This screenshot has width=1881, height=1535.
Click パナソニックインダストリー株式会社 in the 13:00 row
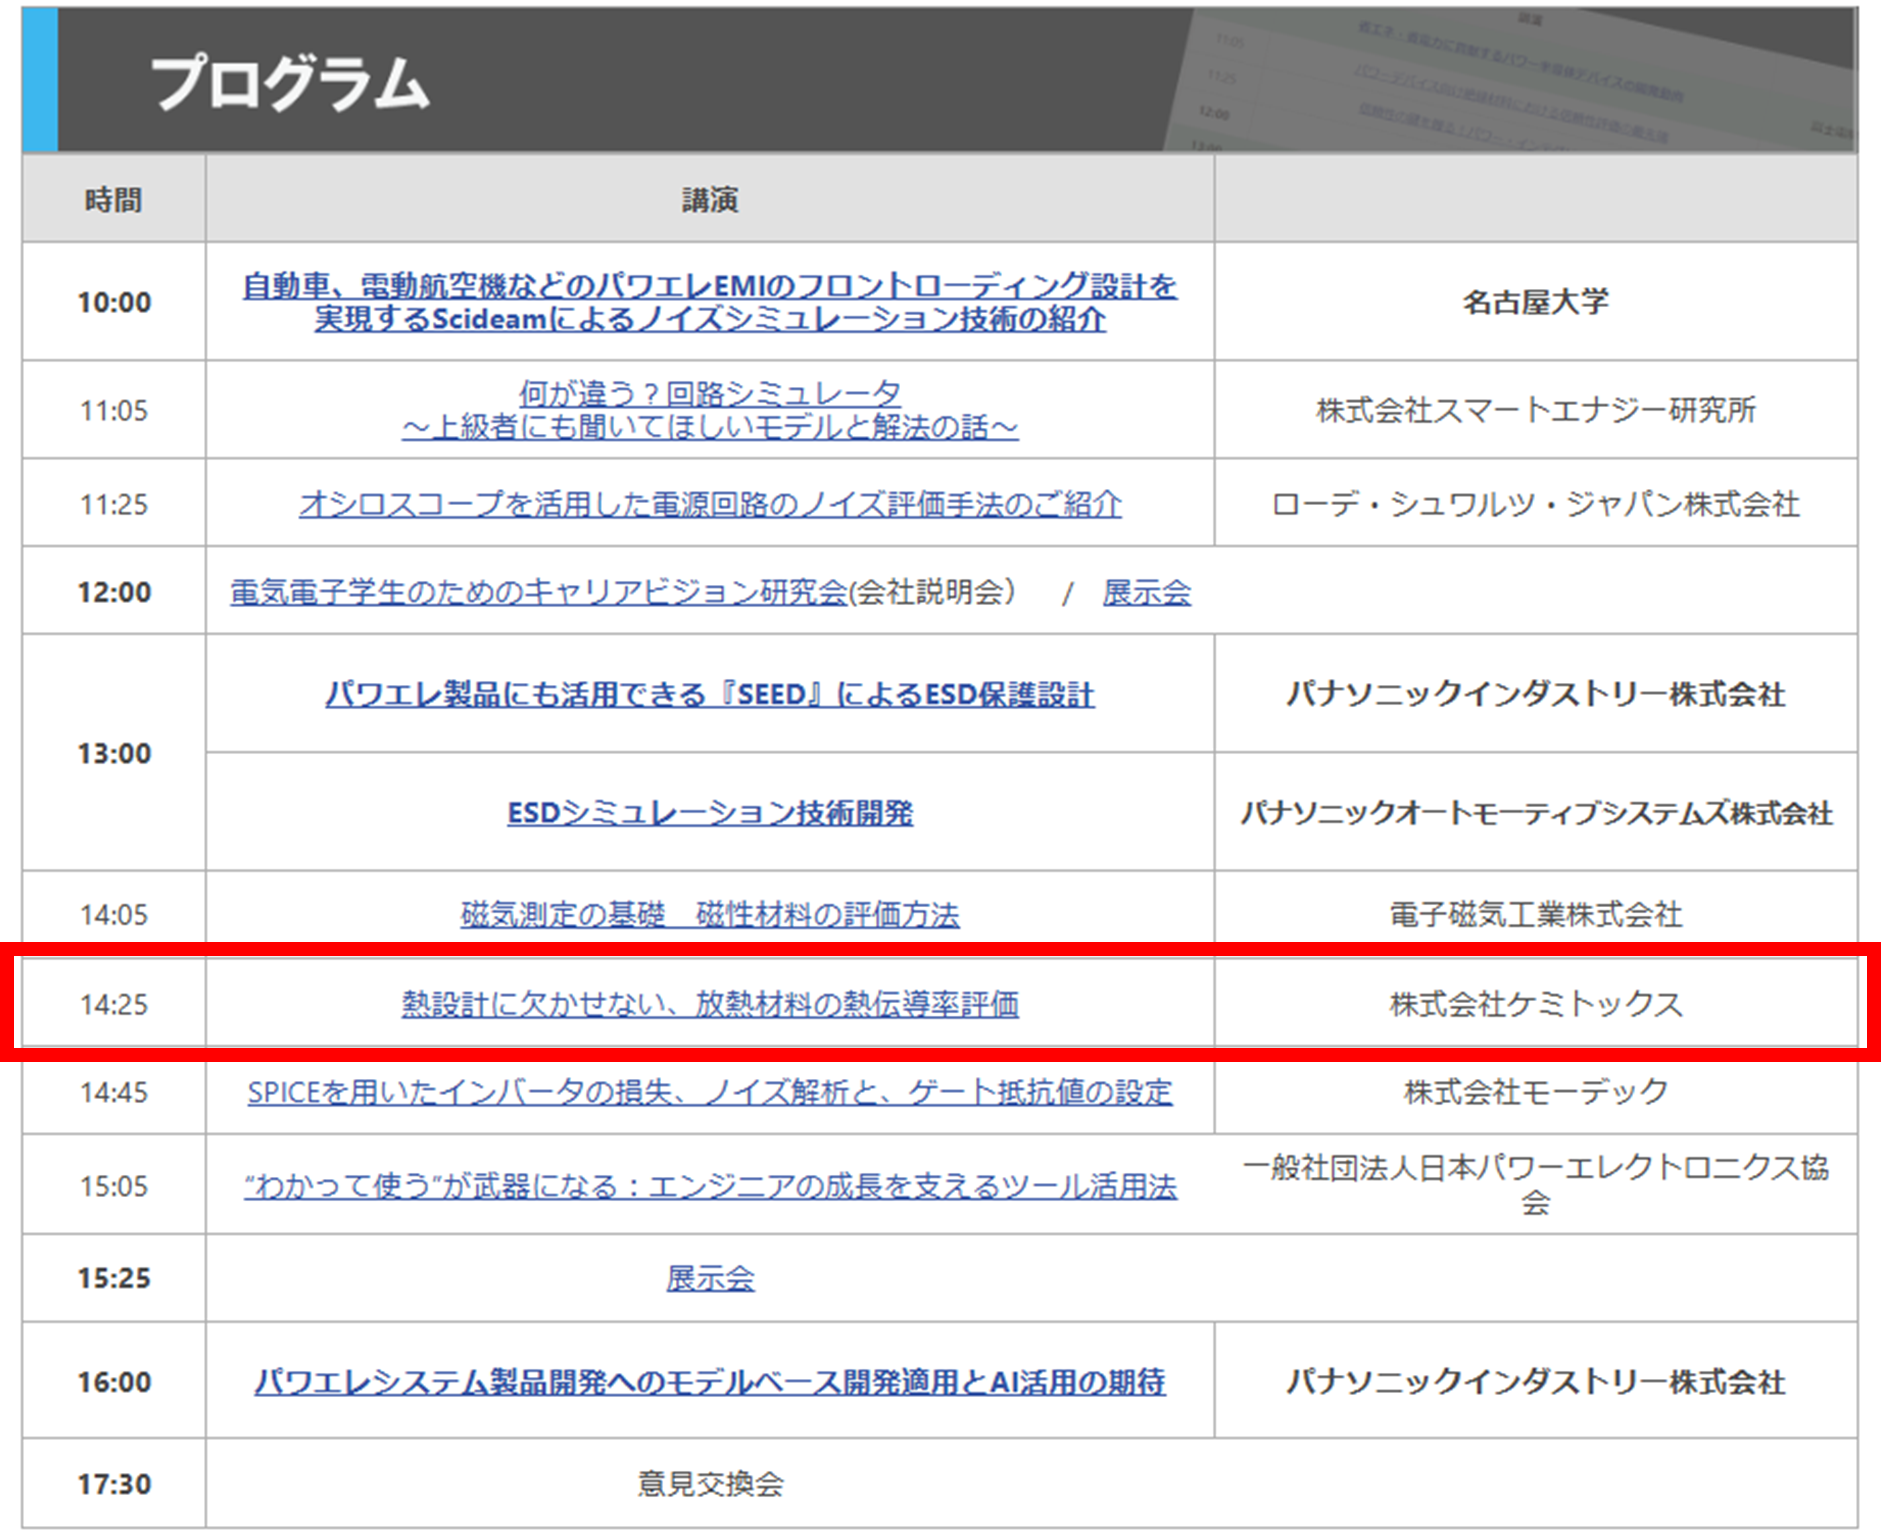1536,694
